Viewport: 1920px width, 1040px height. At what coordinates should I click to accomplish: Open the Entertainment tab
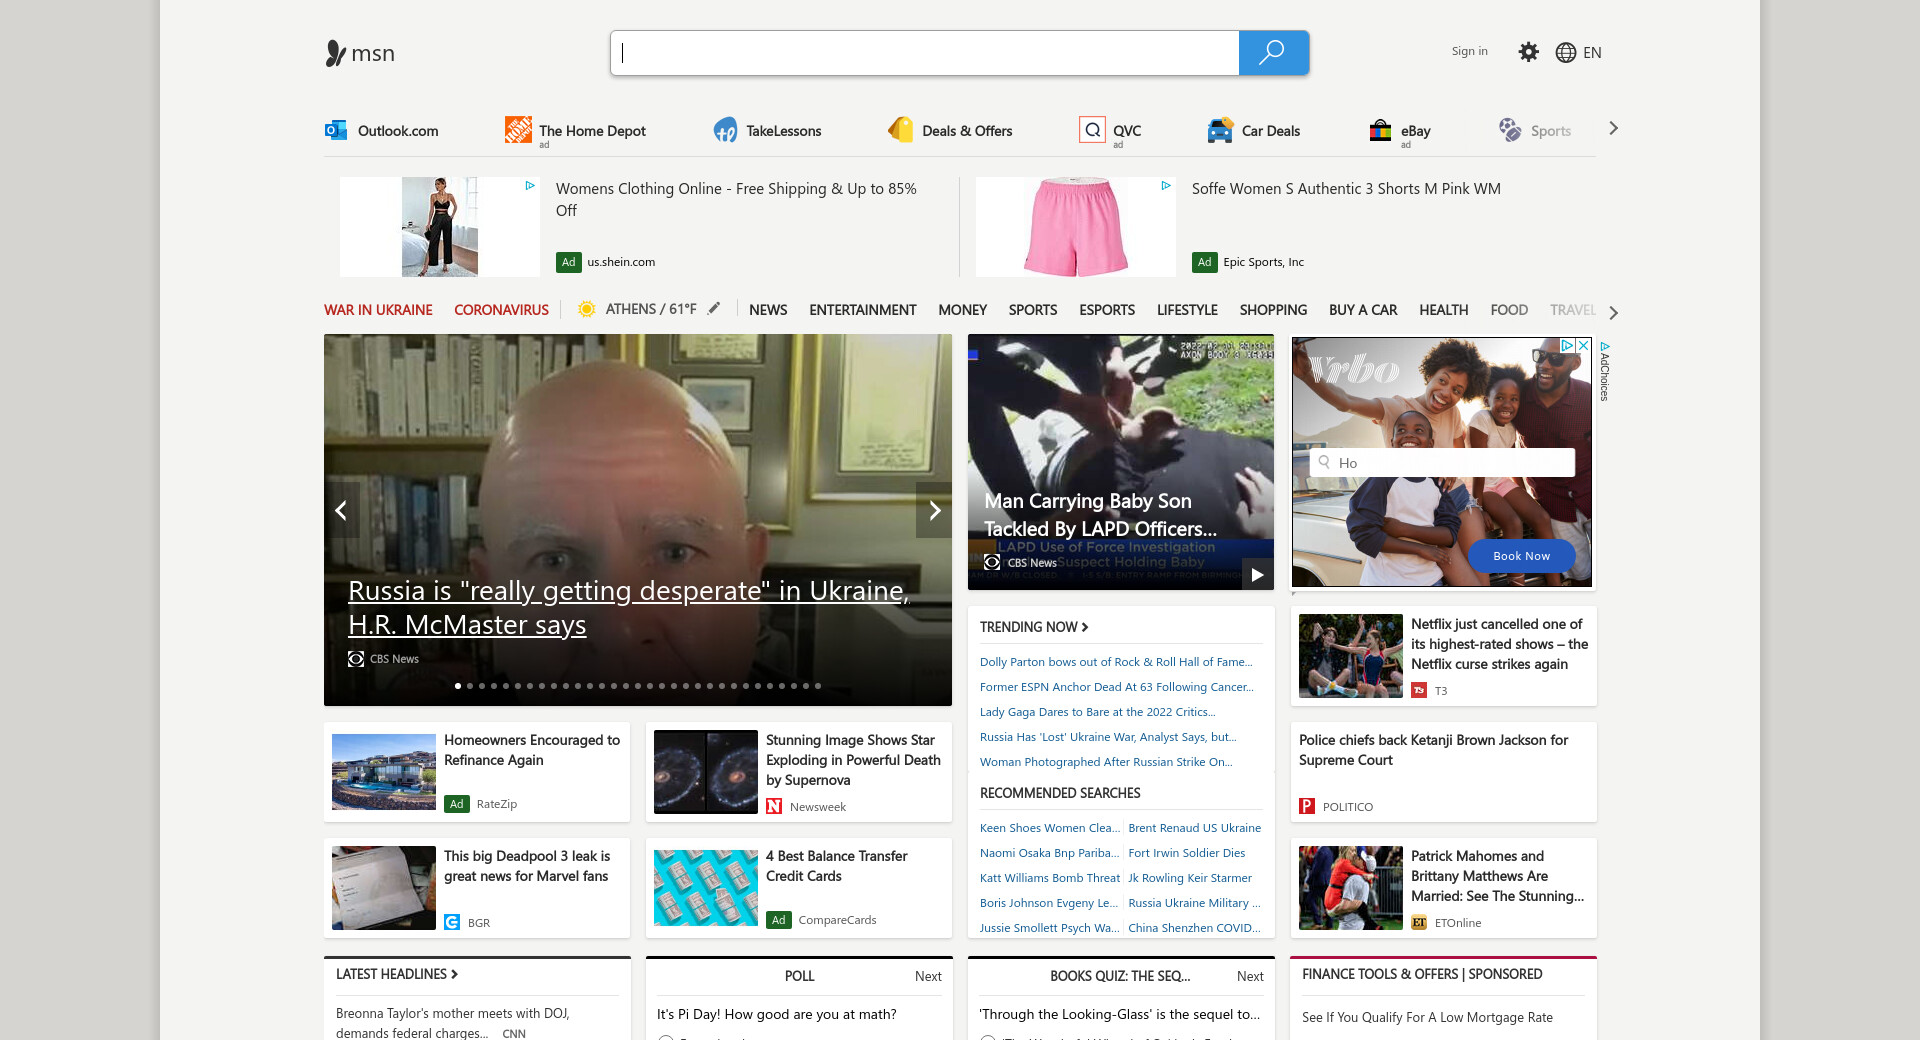tap(862, 310)
